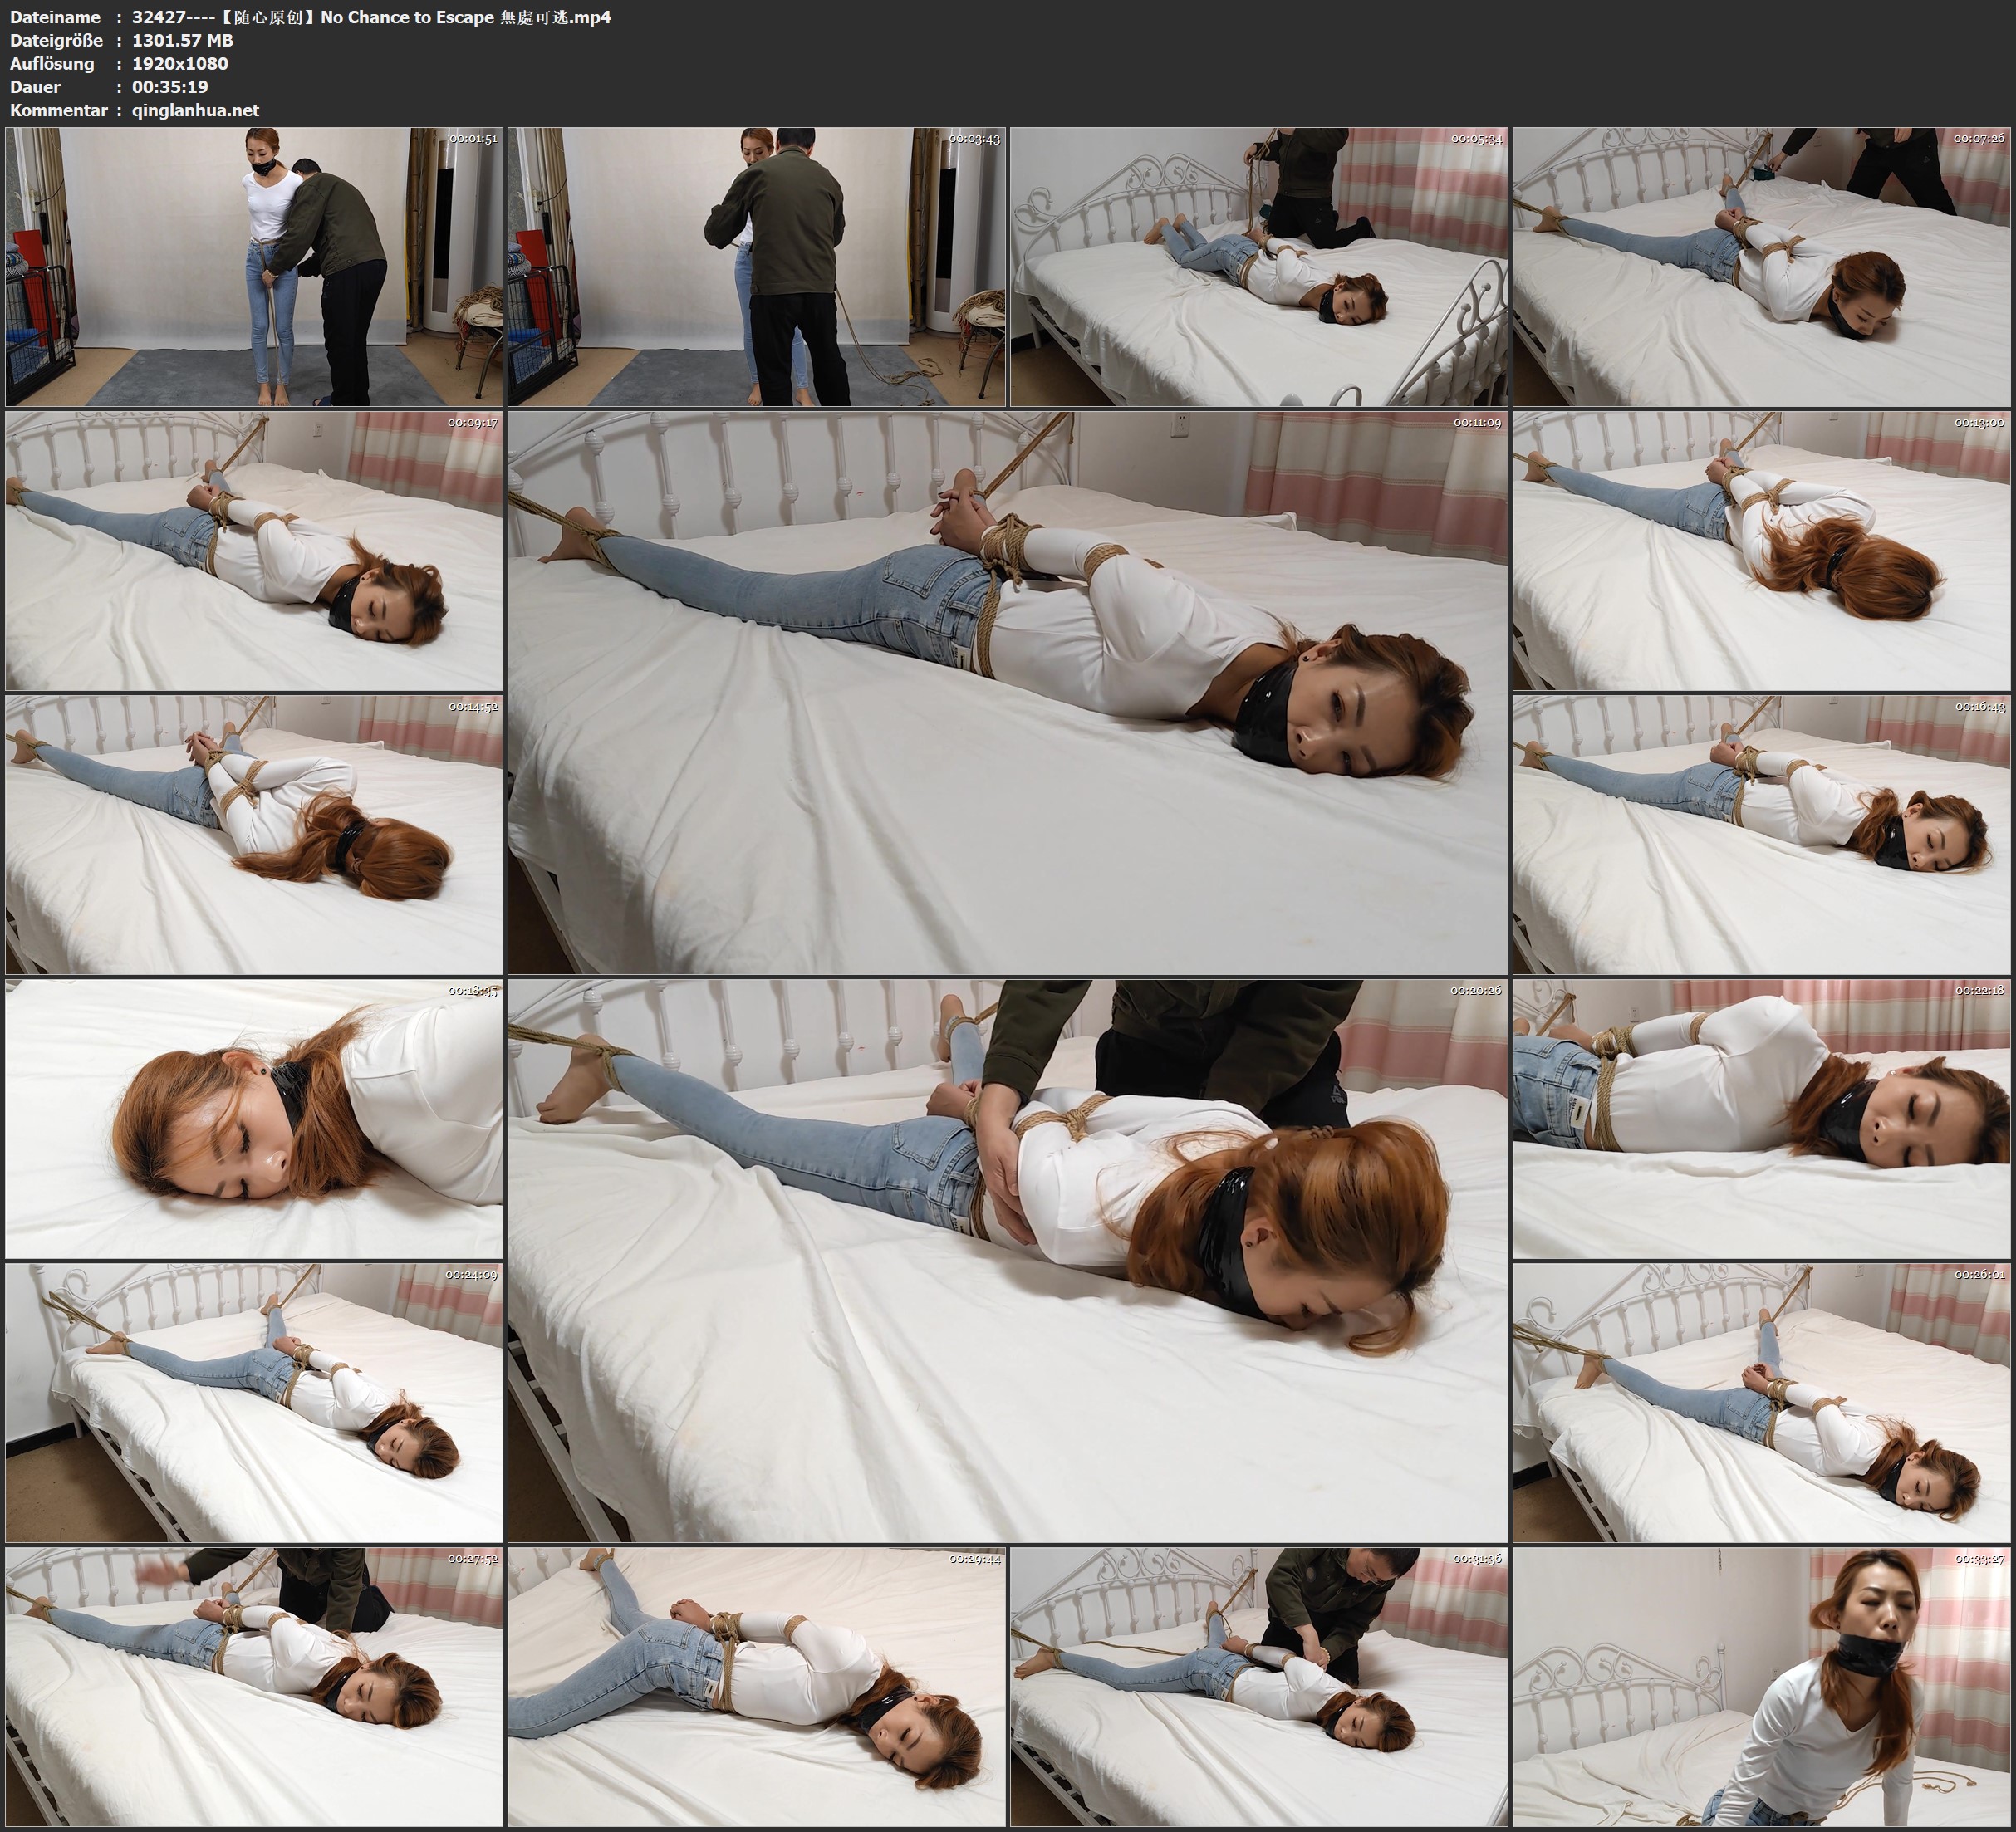This screenshot has height=1832, width=2016.
Task: Click the 00:35:19 duration value
Action: tap(170, 87)
